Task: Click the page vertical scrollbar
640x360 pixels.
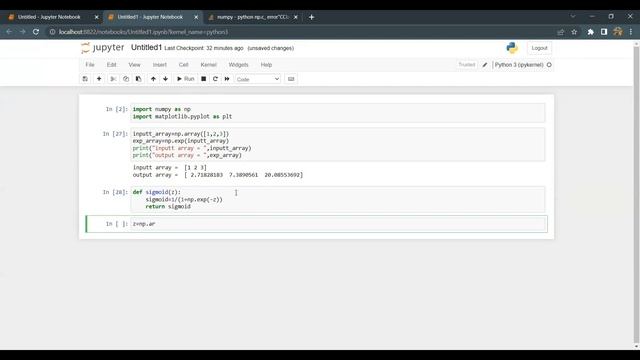Action: (636, 194)
